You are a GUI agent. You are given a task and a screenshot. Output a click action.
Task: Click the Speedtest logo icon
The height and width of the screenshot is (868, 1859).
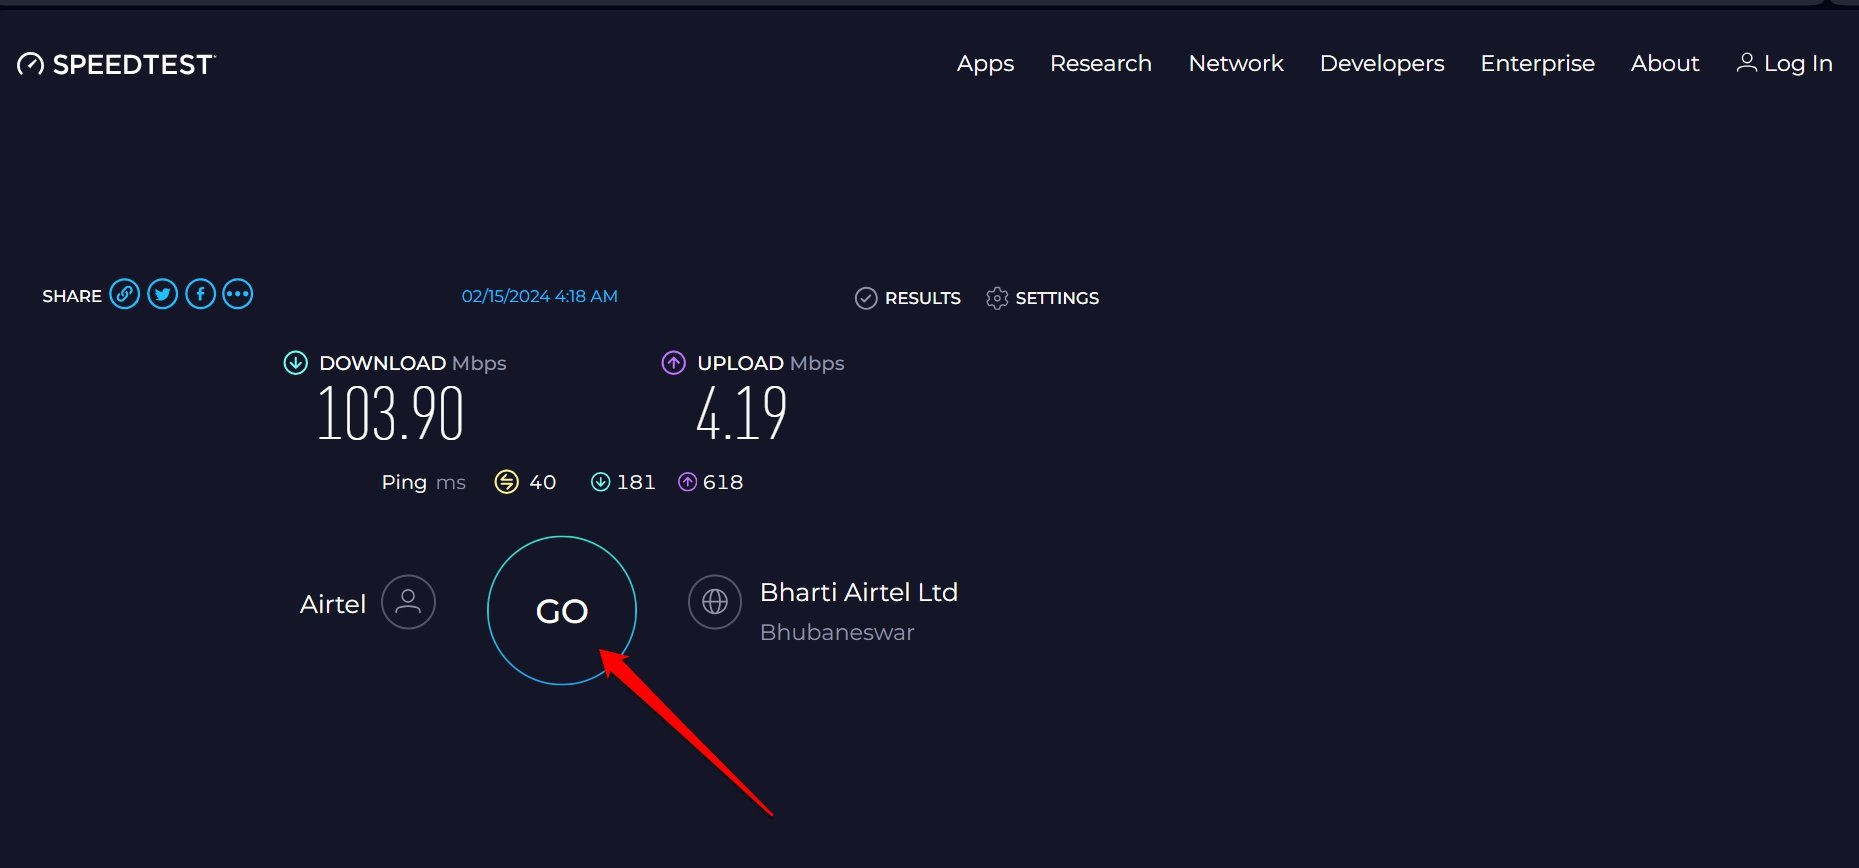click(x=29, y=63)
